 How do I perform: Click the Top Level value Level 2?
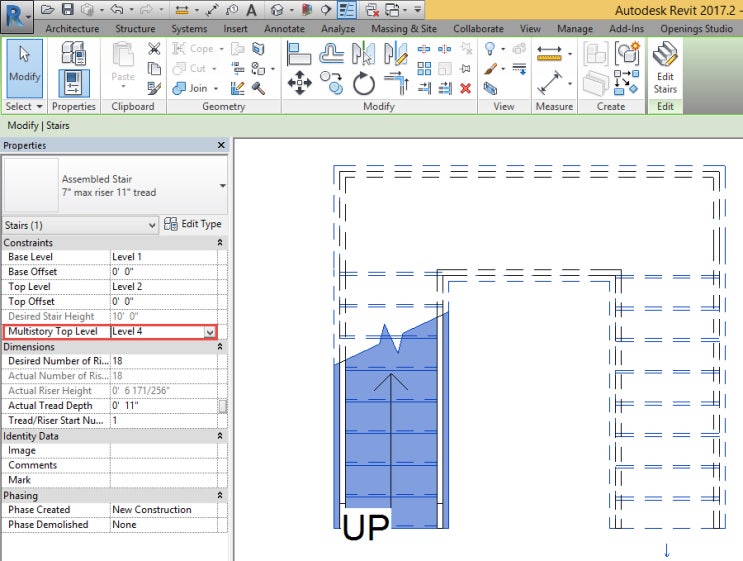(163, 287)
